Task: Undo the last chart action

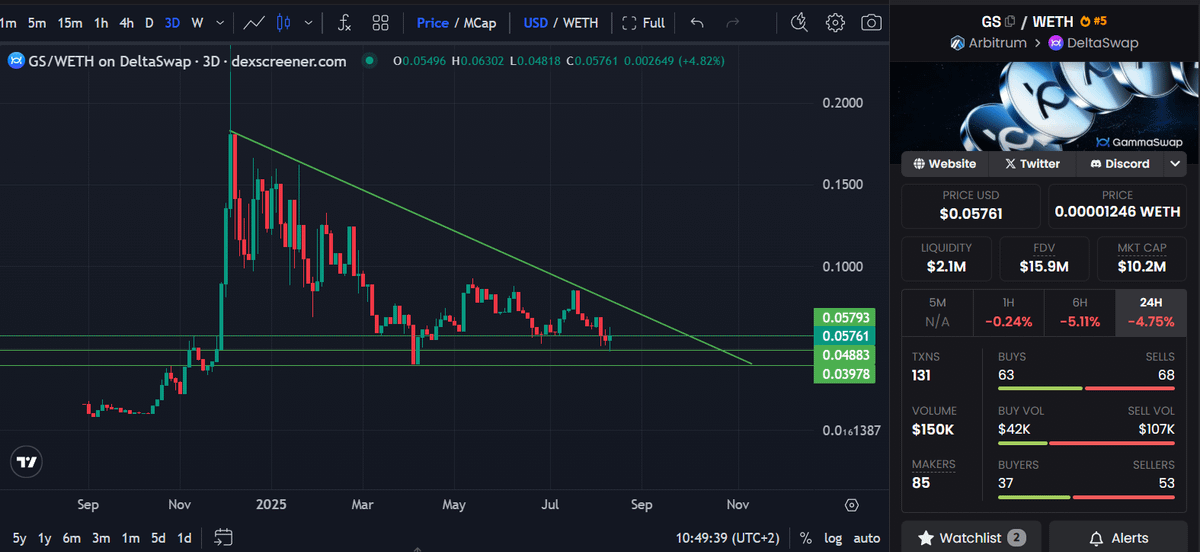Action: tap(697, 22)
